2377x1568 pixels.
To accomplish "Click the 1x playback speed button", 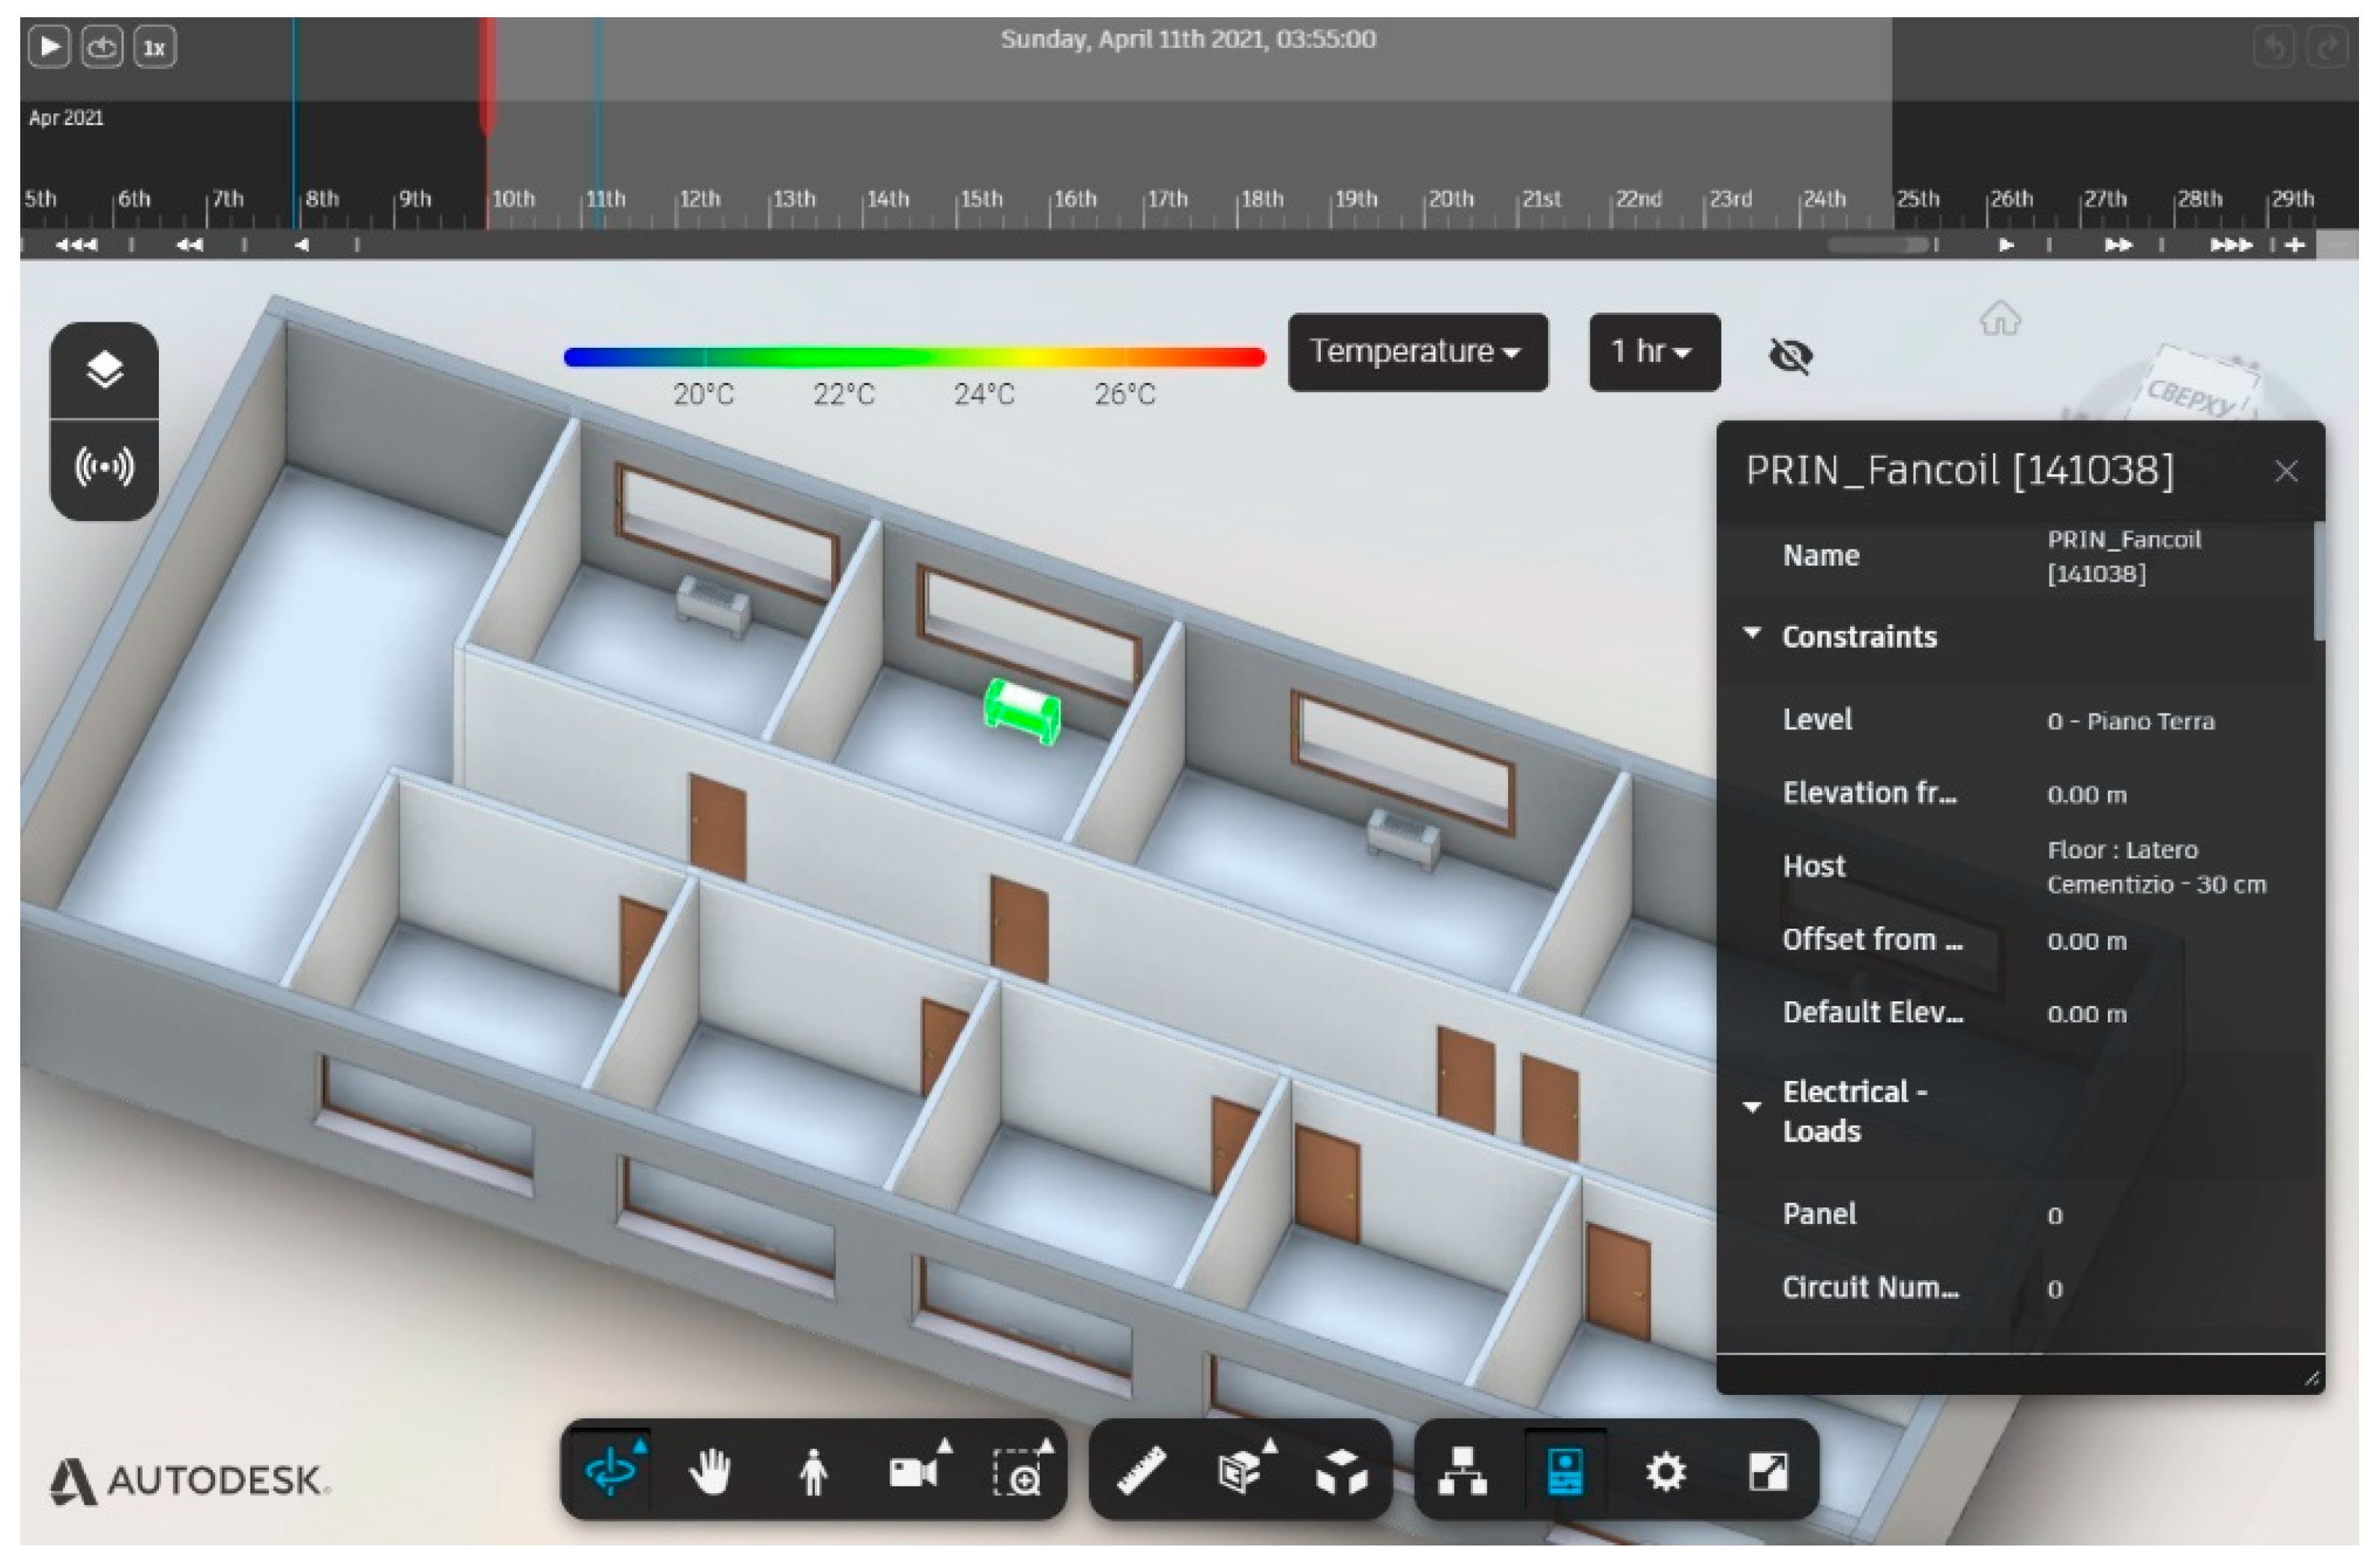I will pyautogui.click(x=154, y=47).
